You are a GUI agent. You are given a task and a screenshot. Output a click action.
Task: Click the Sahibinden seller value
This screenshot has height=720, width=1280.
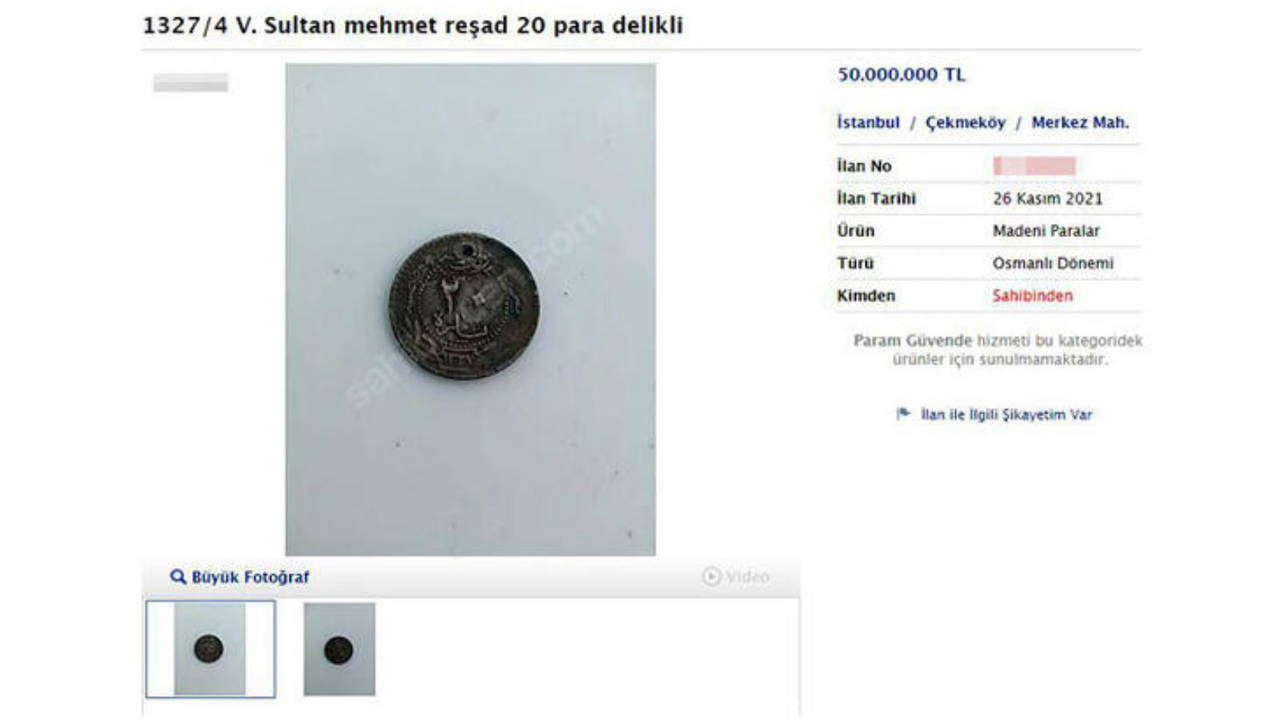pyautogui.click(x=1032, y=296)
